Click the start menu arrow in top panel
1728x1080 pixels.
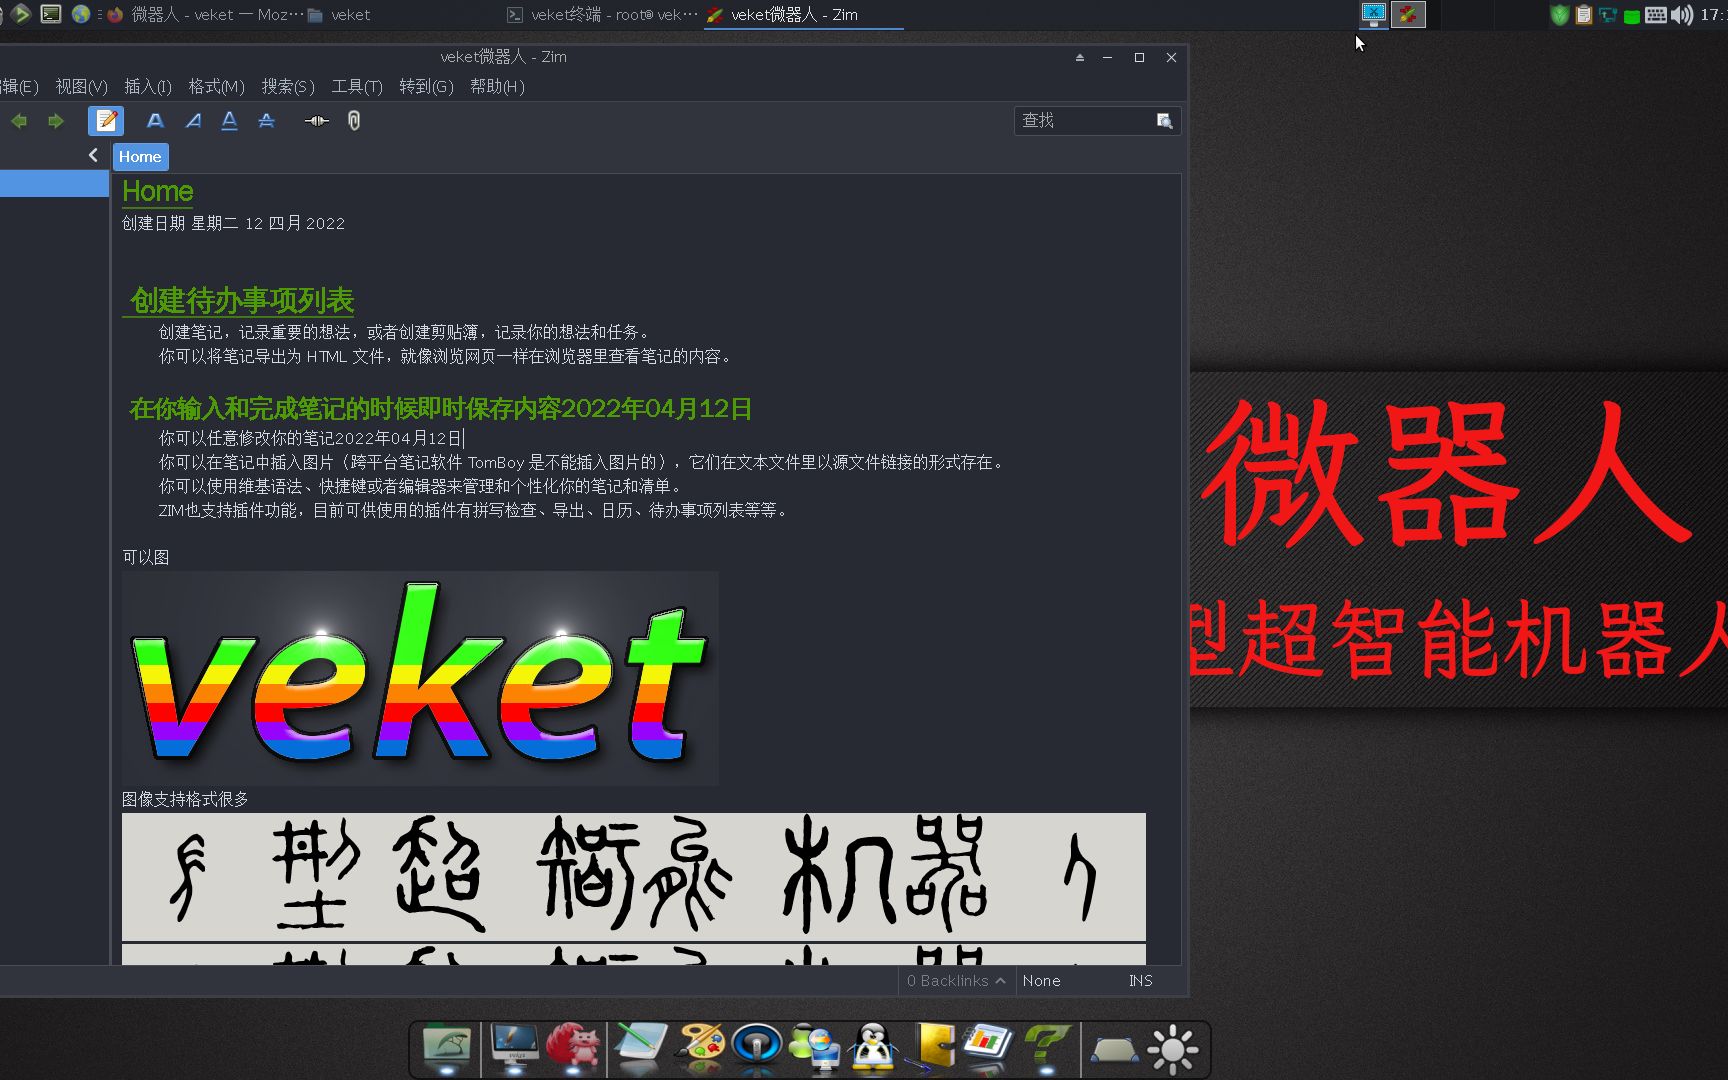coord(20,14)
